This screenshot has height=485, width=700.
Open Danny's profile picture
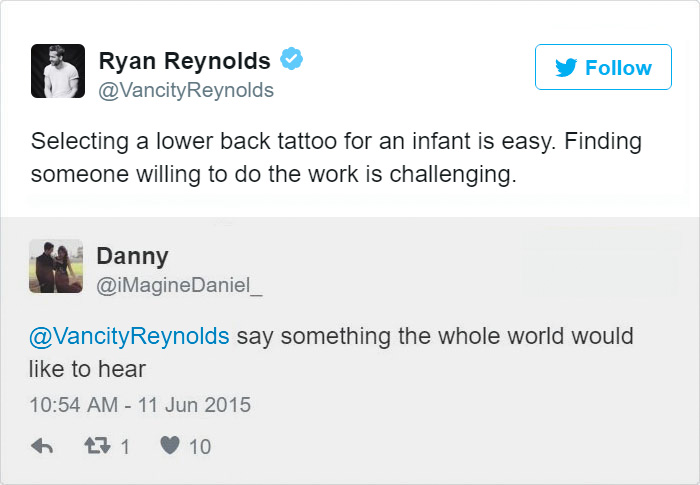[x=55, y=266]
